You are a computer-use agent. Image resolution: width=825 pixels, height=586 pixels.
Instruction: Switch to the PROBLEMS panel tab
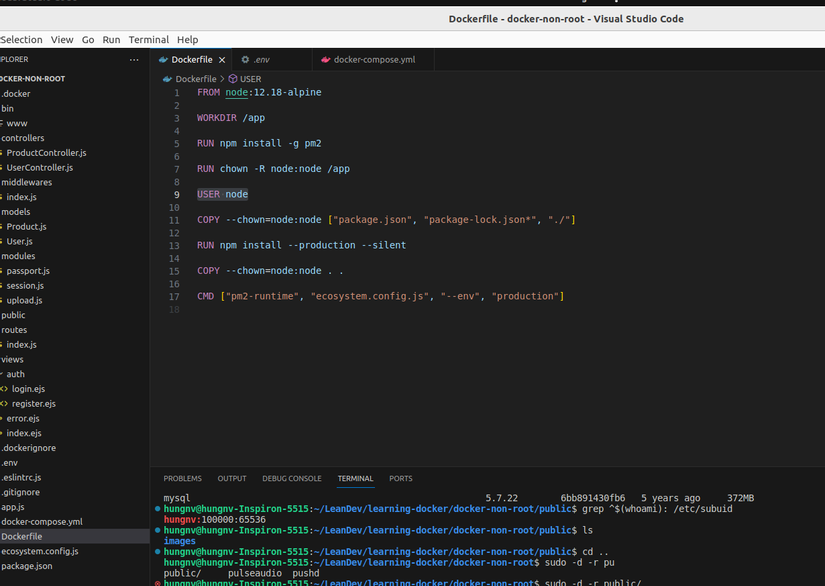pos(182,479)
